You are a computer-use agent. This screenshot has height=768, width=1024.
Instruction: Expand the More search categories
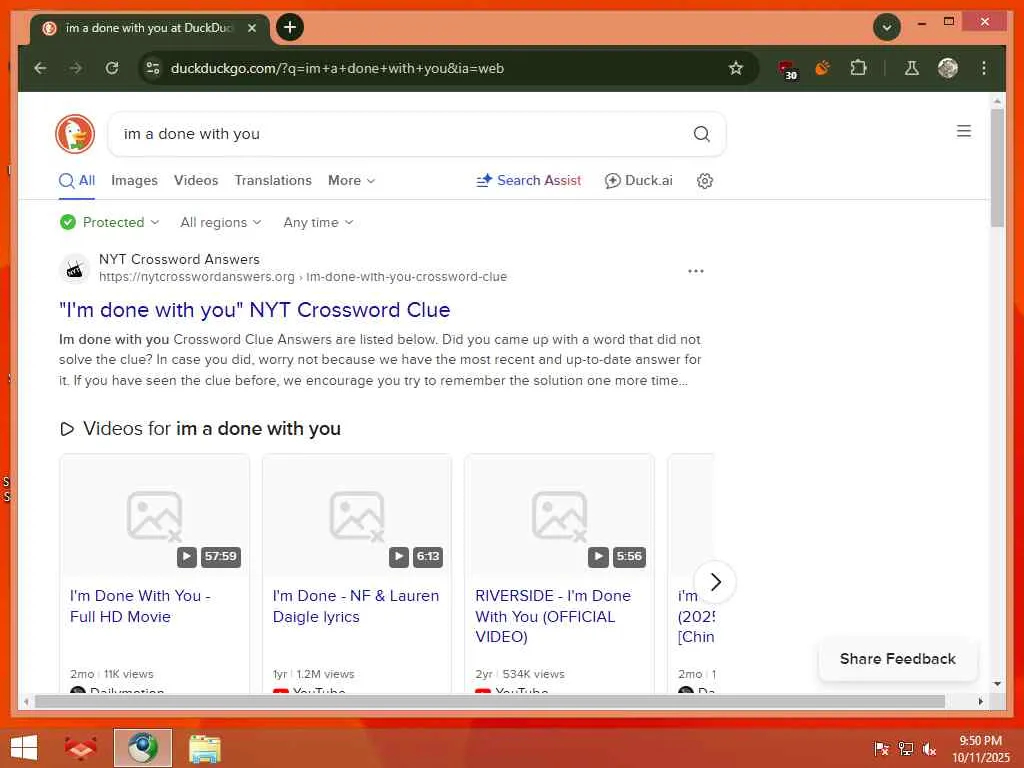(351, 180)
